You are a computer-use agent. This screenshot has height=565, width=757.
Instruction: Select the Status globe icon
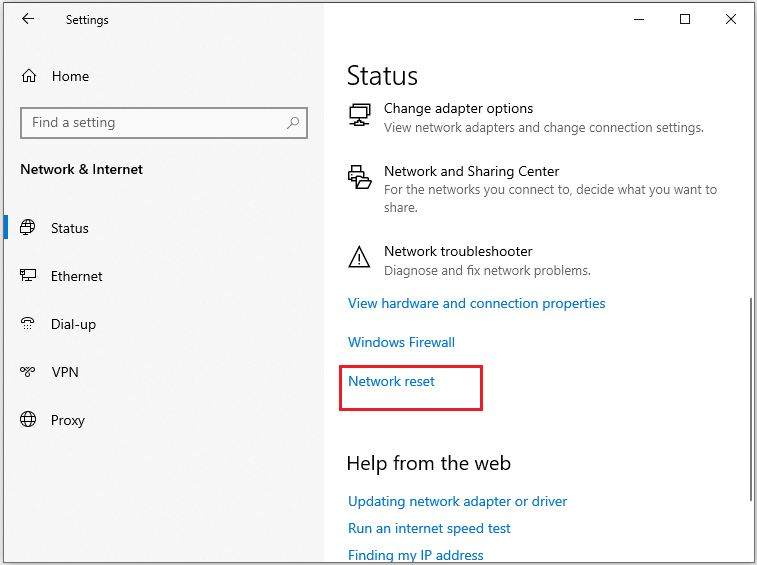pos(28,227)
